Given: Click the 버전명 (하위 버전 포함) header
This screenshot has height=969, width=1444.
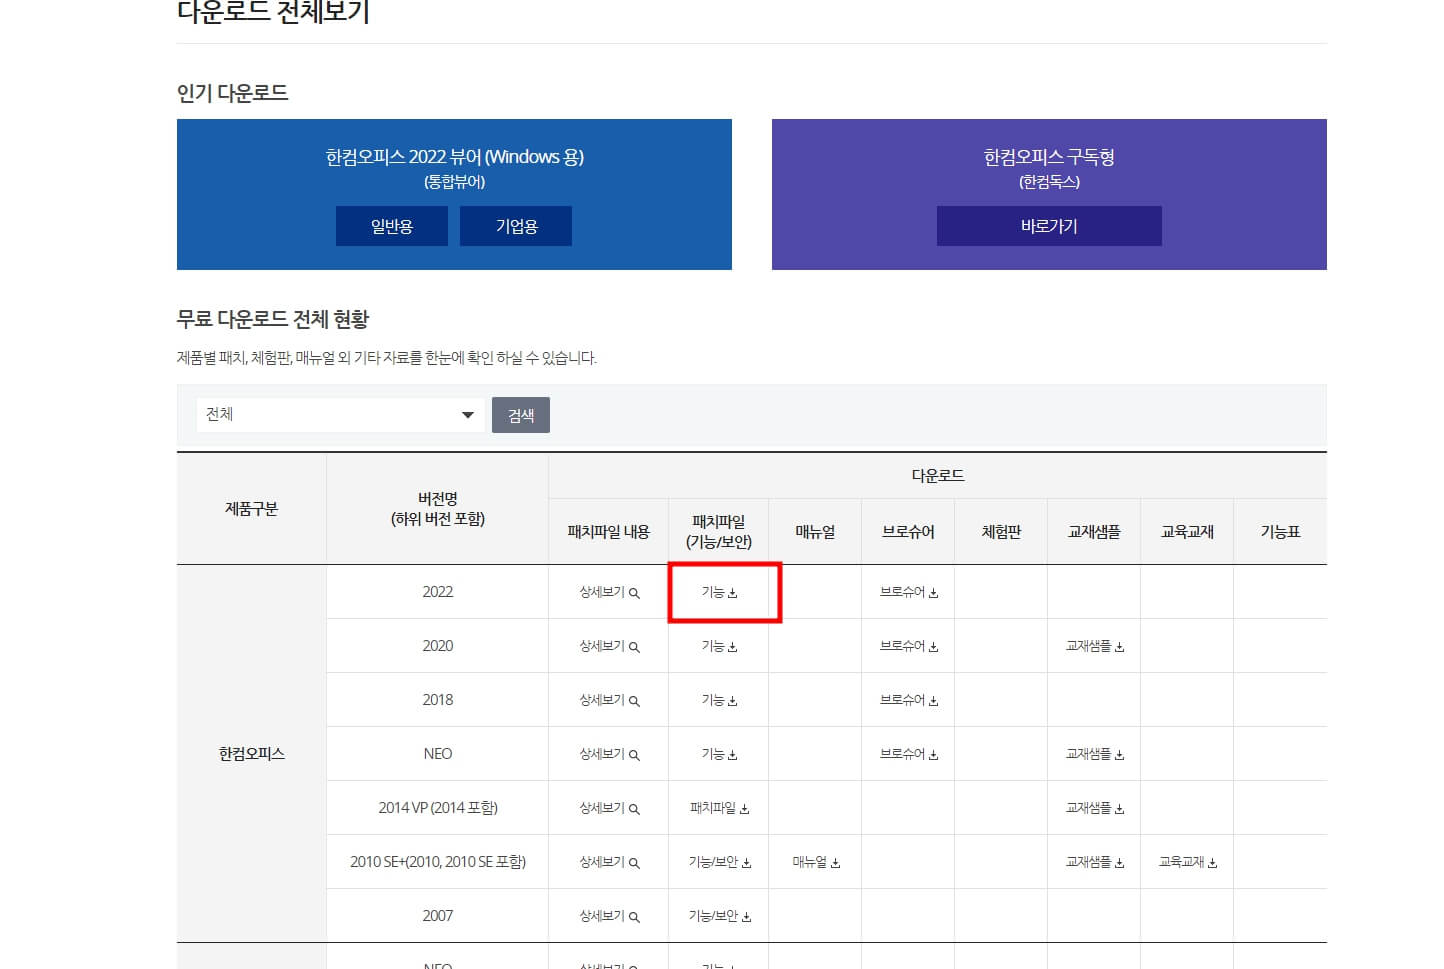Looking at the screenshot, I should (437, 509).
